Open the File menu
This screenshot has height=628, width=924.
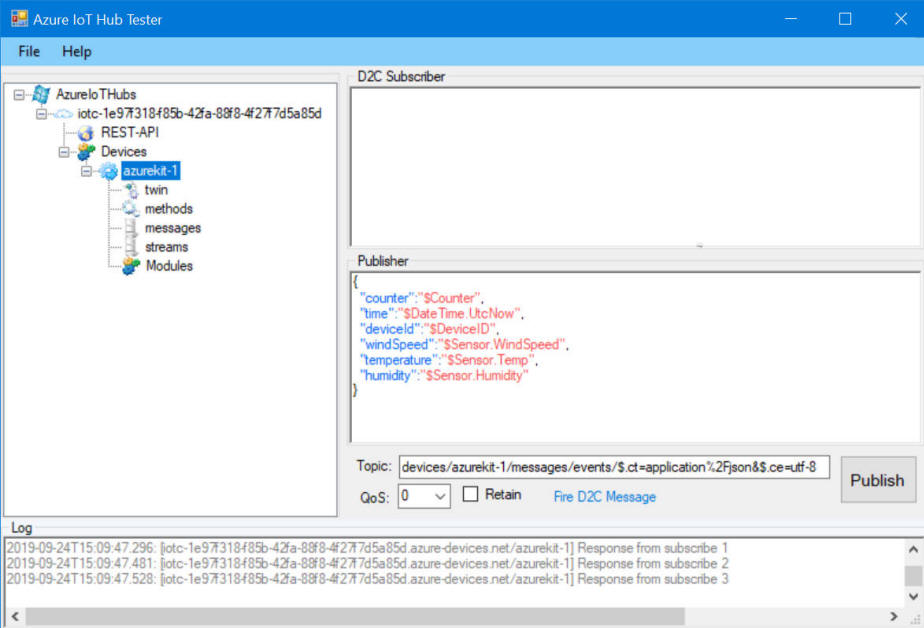pyautogui.click(x=29, y=52)
